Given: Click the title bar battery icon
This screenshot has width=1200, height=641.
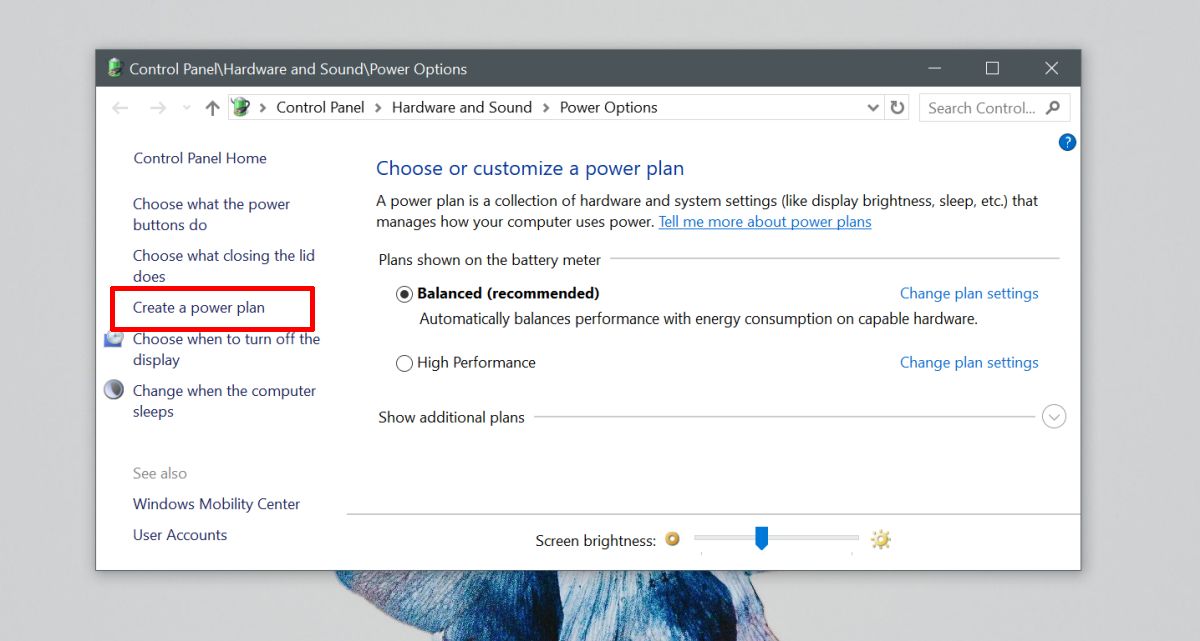Looking at the screenshot, I should 115,68.
